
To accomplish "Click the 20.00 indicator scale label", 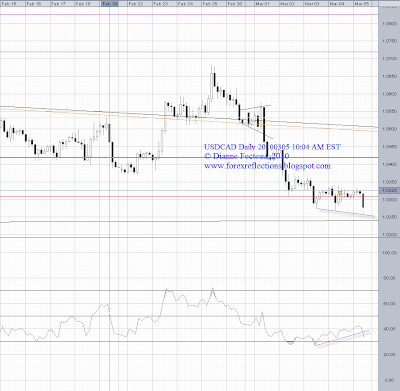I will pos(390,355).
